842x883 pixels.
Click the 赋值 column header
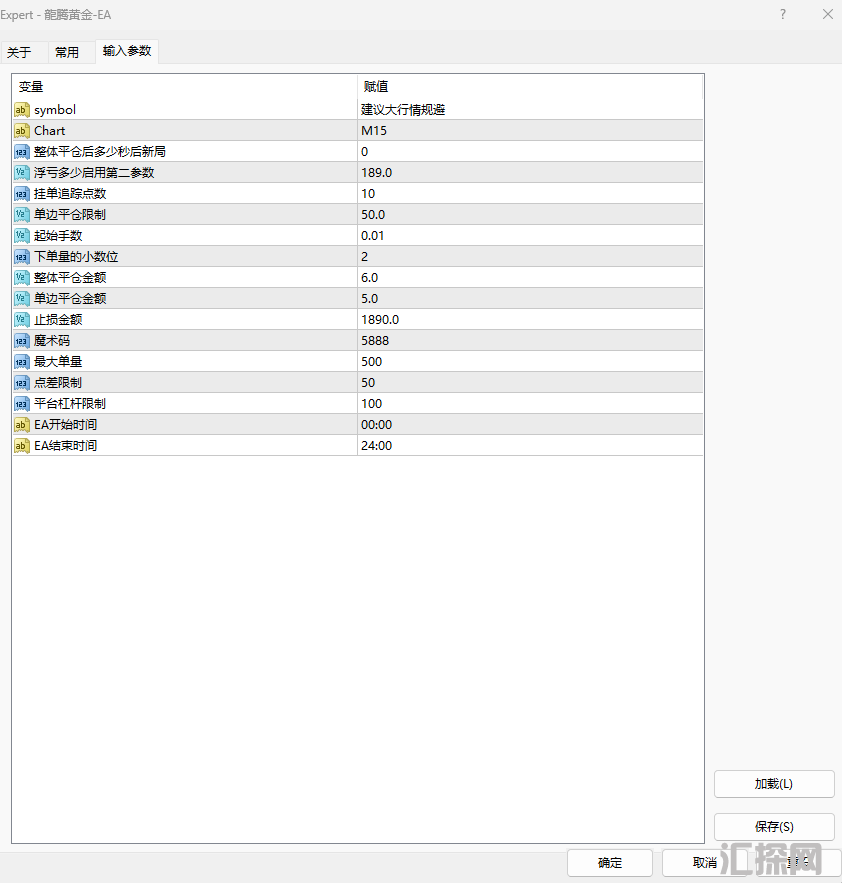coord(530,87)
